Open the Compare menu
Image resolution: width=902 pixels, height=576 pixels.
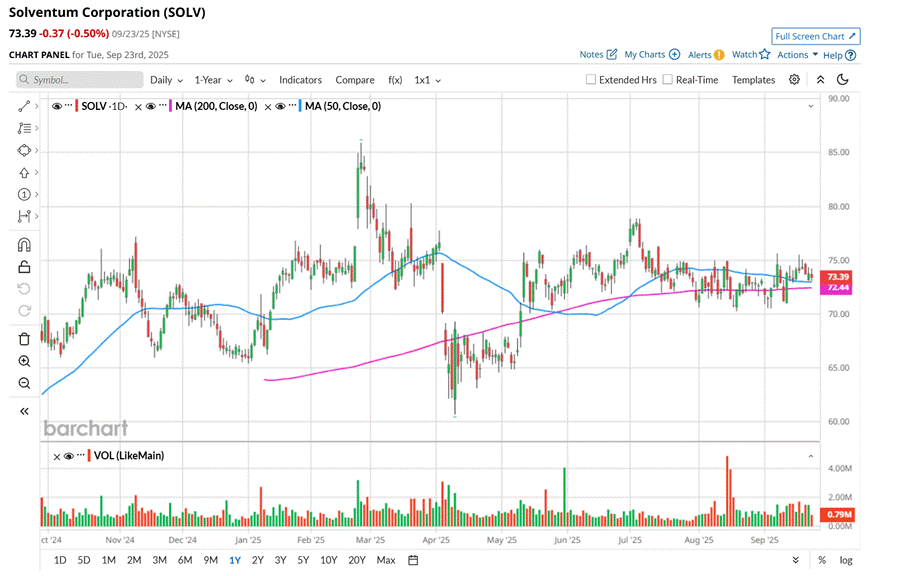point(355,80)
